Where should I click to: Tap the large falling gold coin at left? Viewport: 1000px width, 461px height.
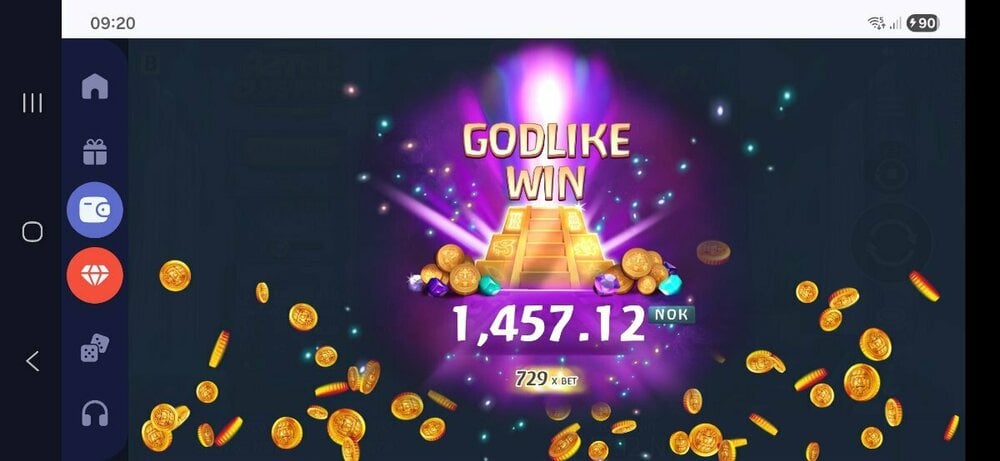click(x=175, y=275)
